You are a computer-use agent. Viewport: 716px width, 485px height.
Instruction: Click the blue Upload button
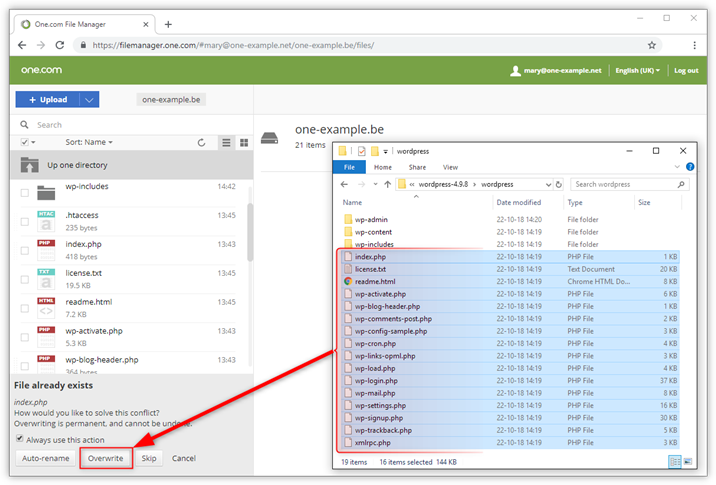[48, 100]
